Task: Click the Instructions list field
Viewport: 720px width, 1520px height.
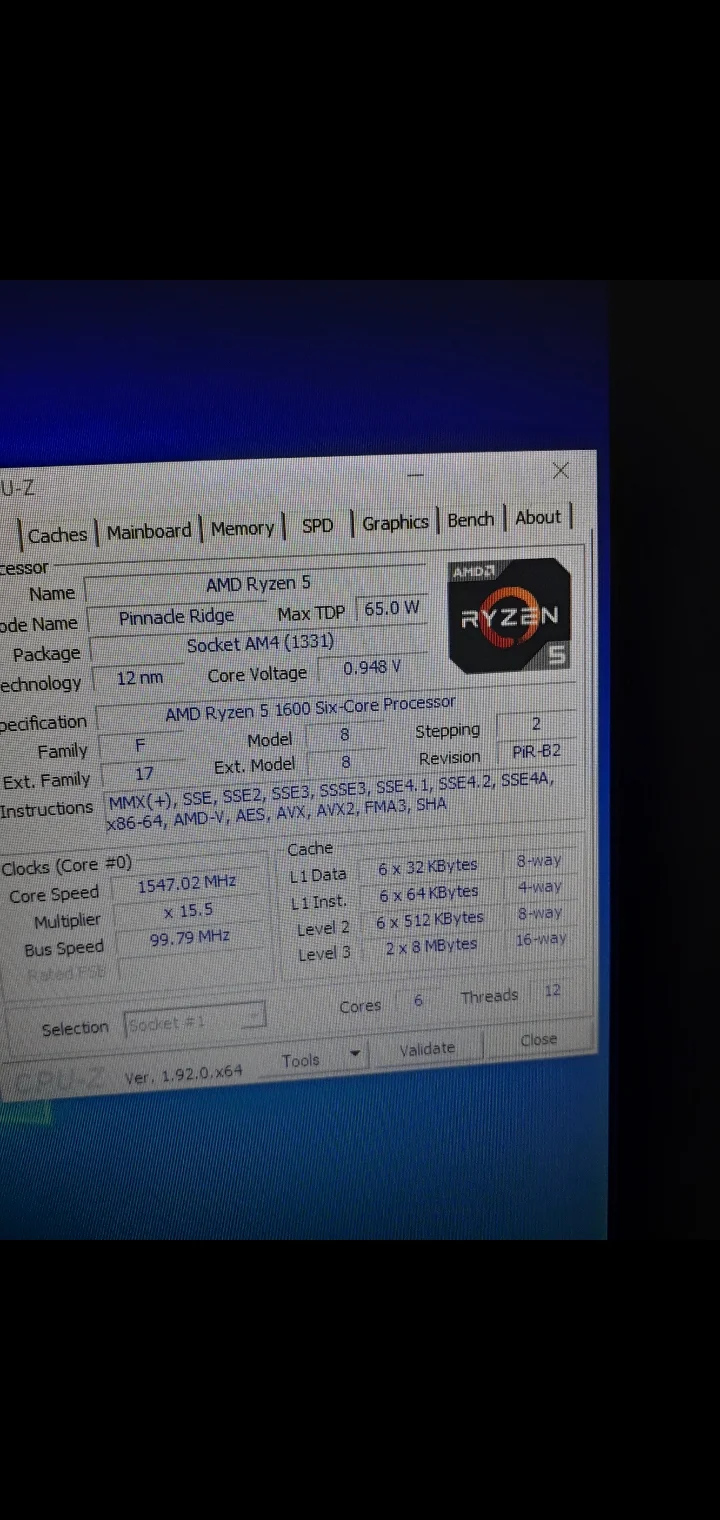Action: (x=340, y=802)
